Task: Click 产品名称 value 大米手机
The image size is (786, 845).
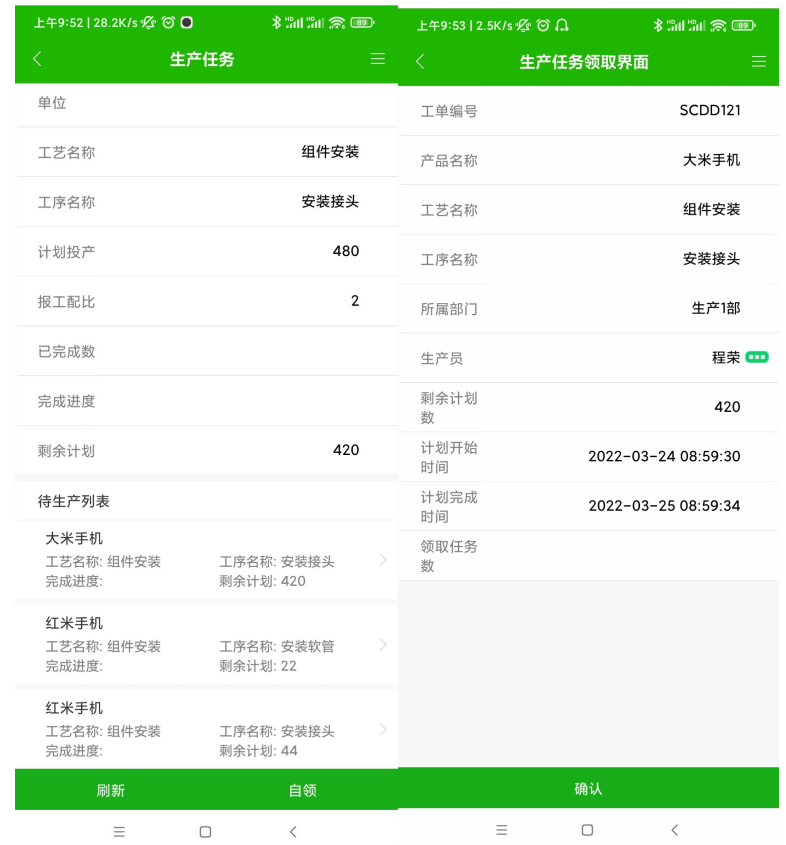Action: [711, 160]
